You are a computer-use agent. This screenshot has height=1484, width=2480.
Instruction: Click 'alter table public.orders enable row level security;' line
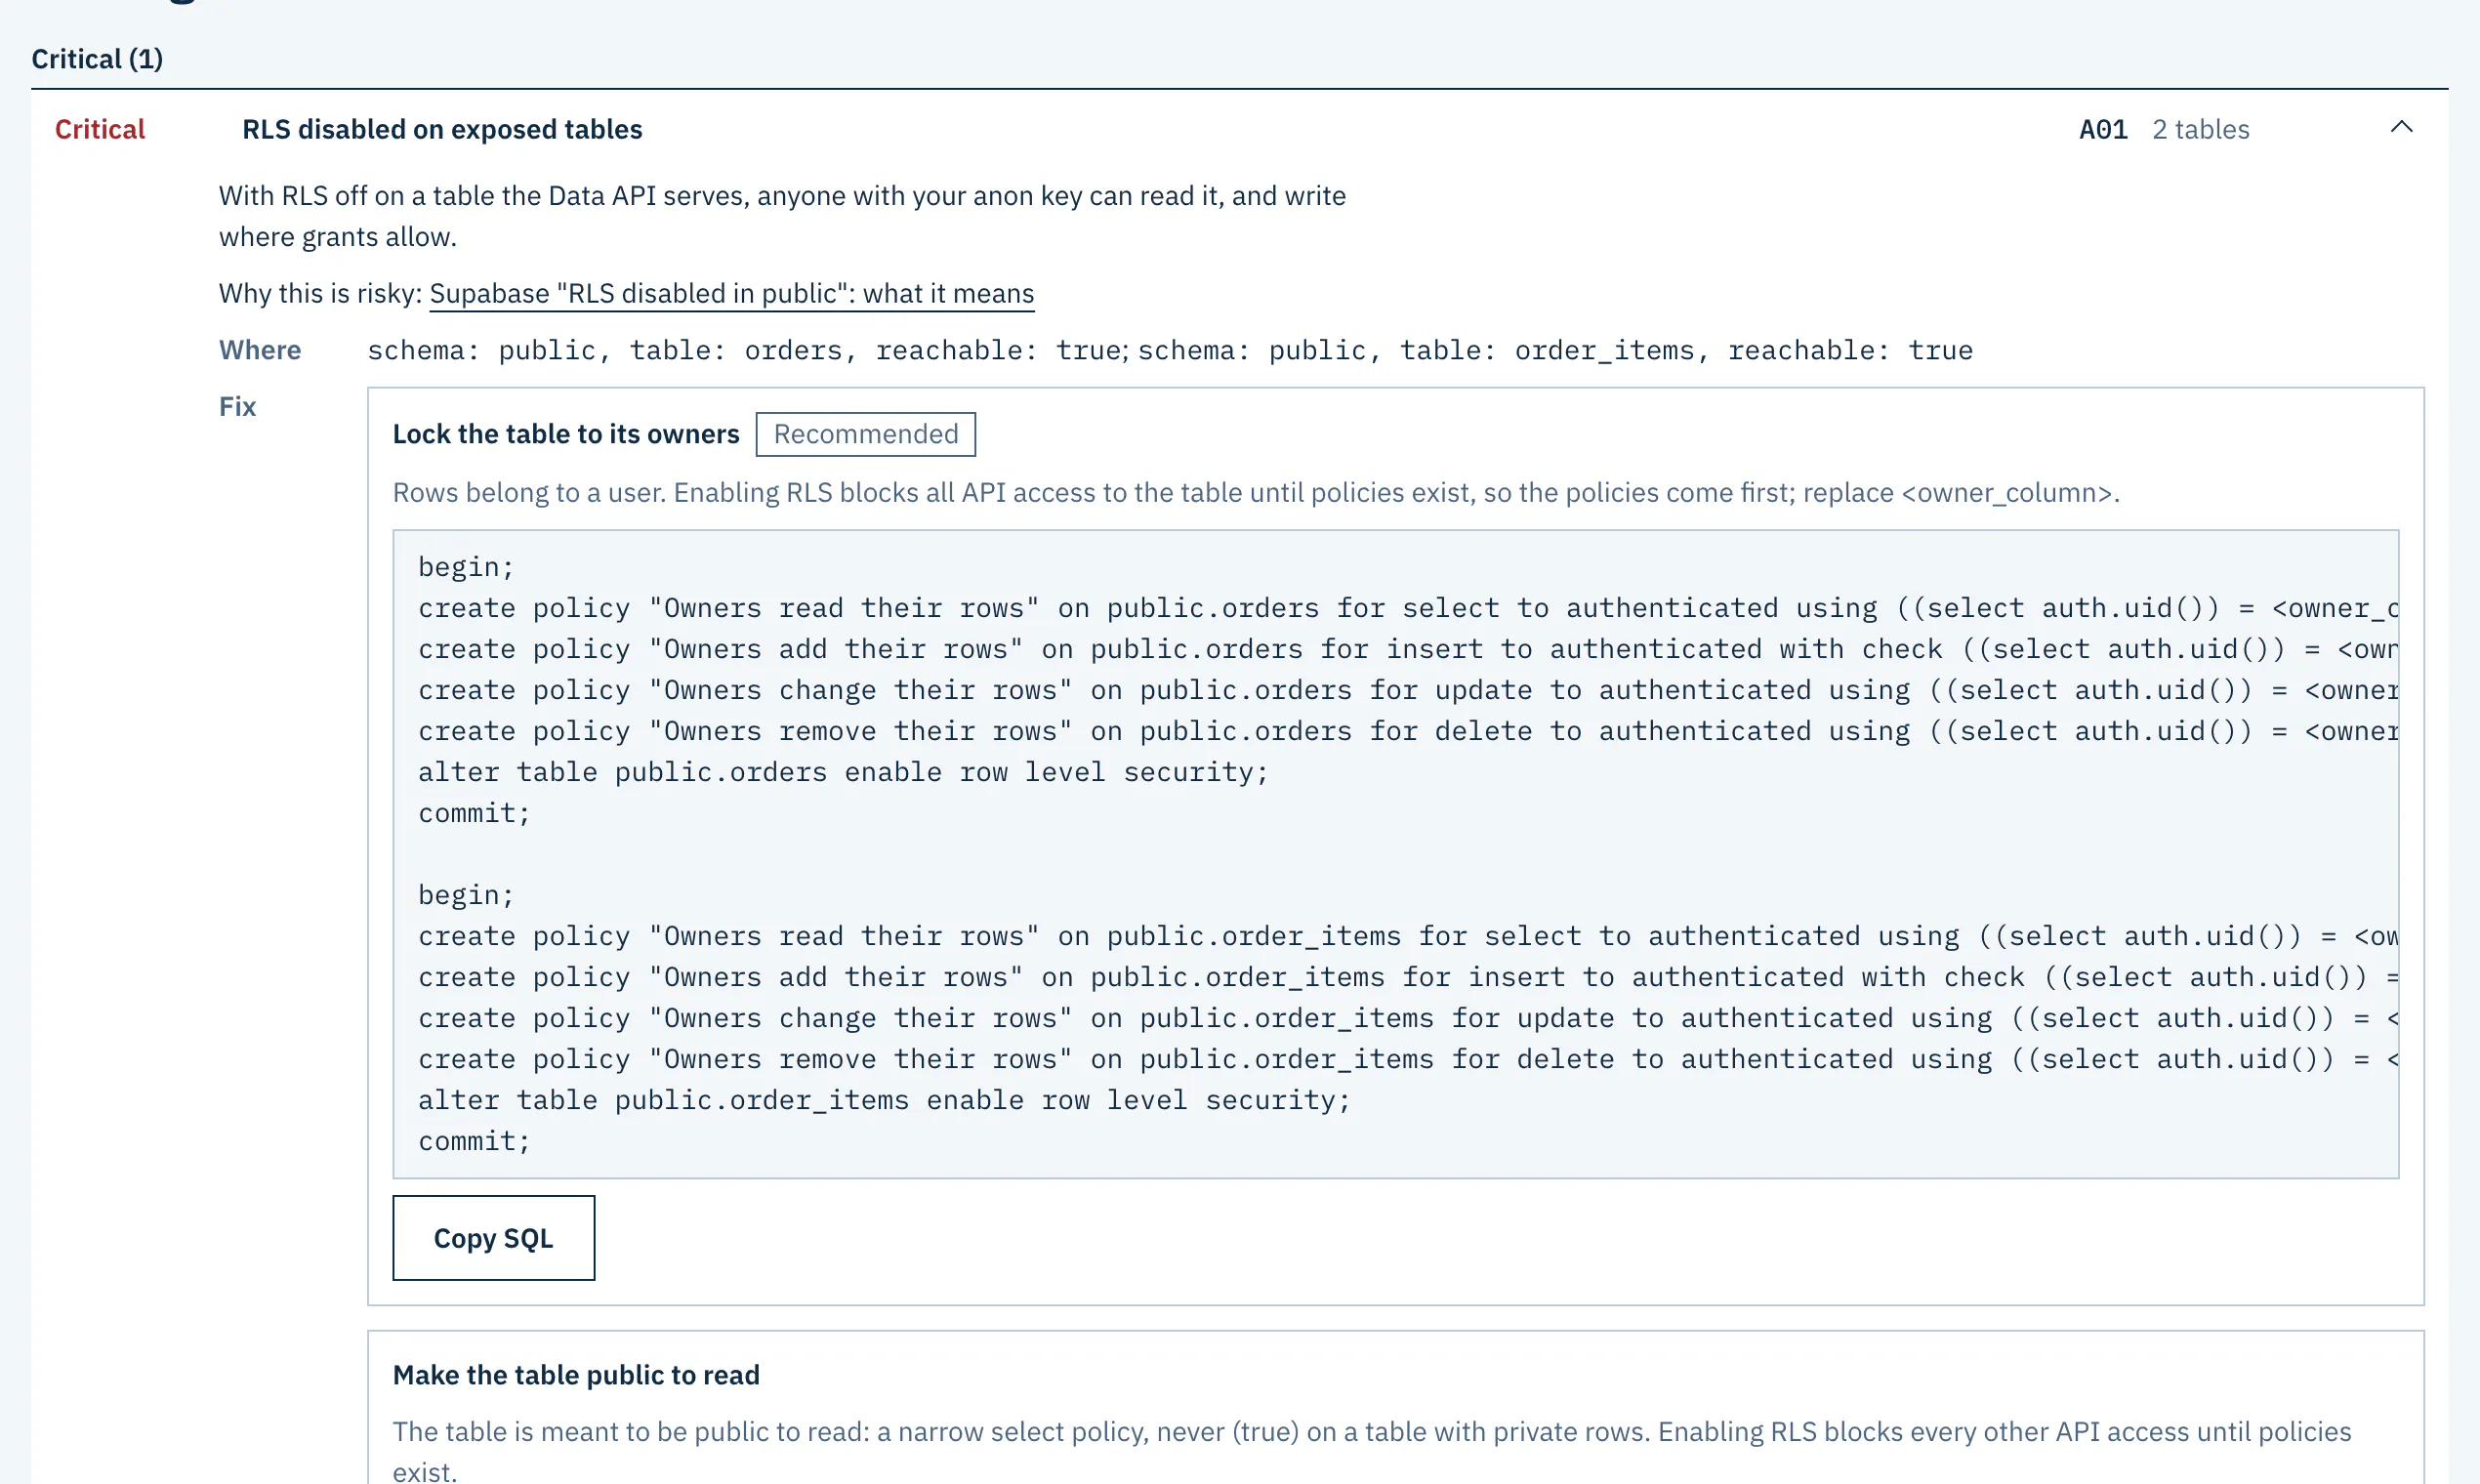coord(843,772)
